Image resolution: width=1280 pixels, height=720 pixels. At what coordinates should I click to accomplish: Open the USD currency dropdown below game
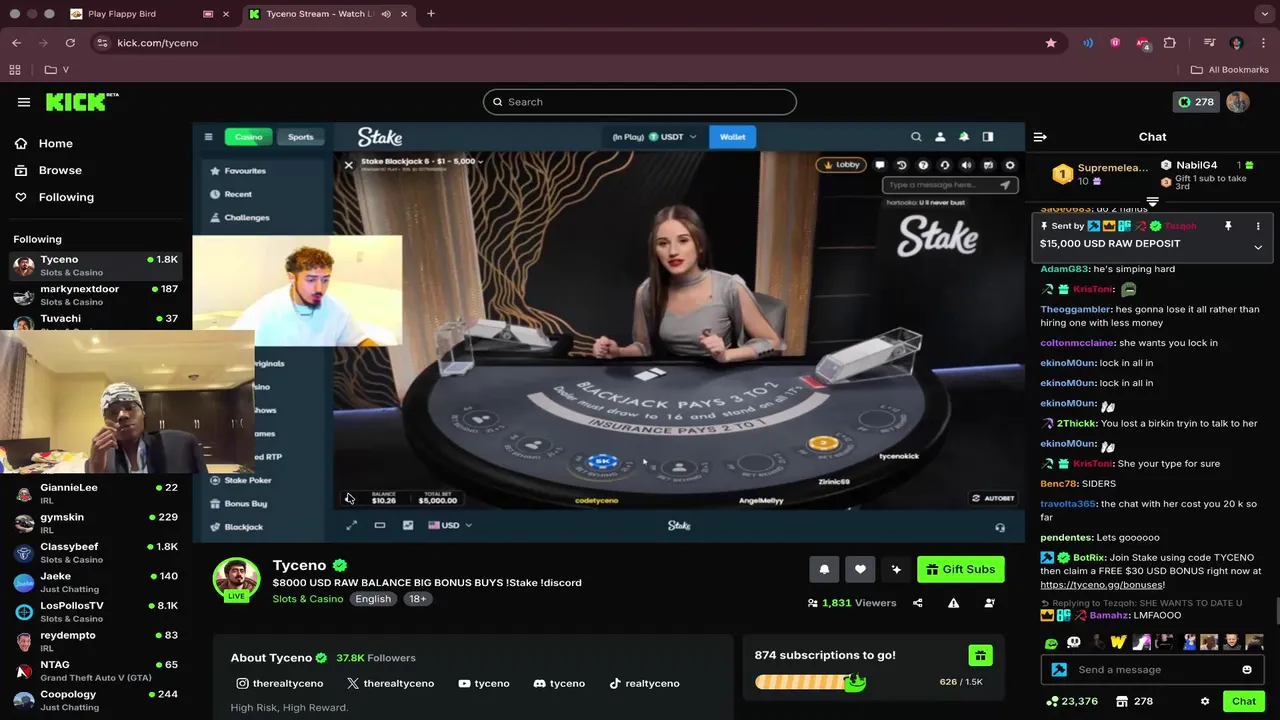[450, 525]
